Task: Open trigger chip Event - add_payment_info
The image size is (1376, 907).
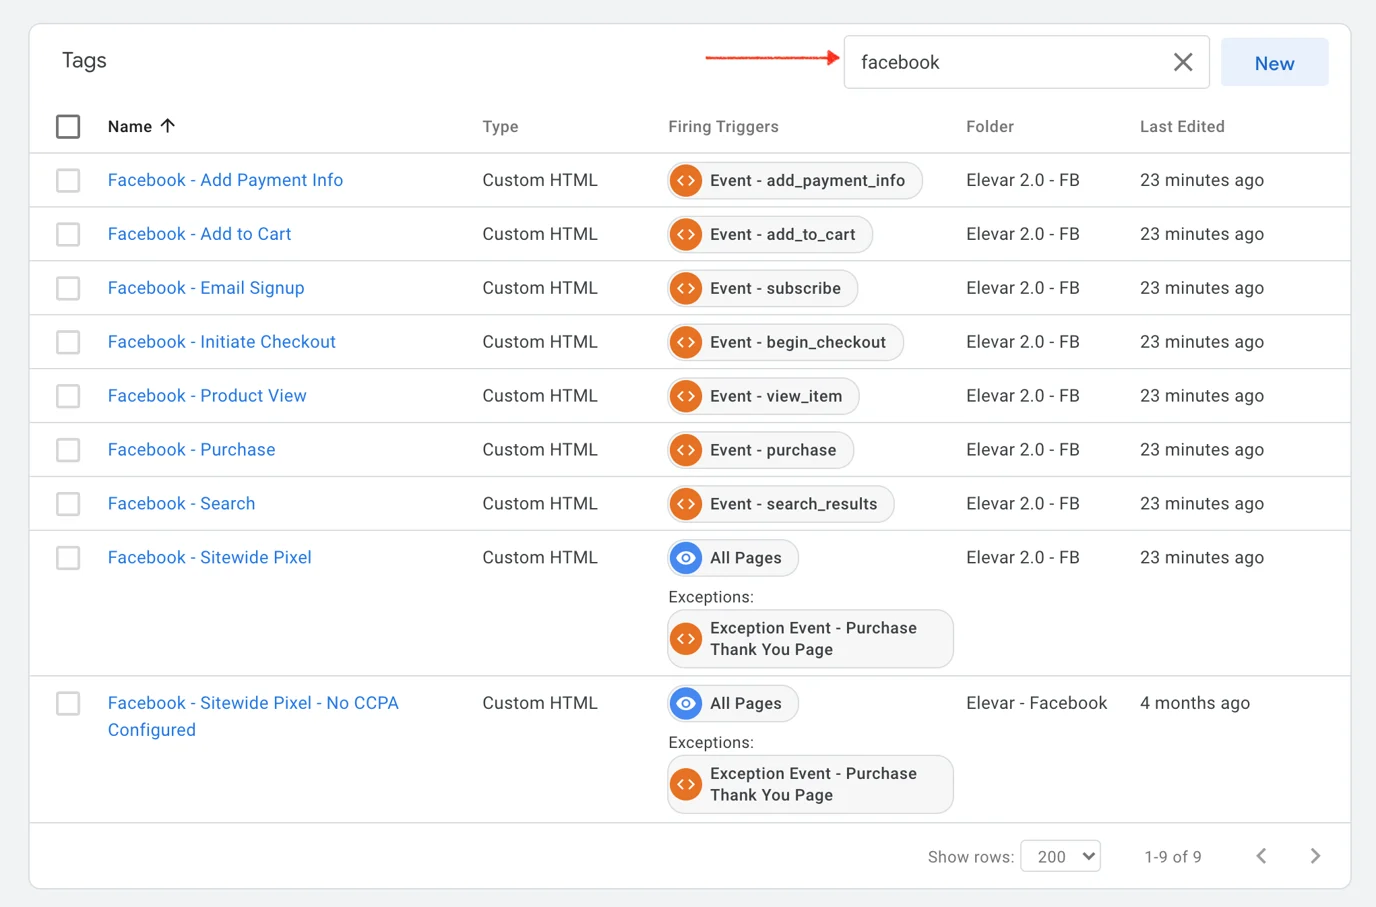Action: (x=795, y=180)
